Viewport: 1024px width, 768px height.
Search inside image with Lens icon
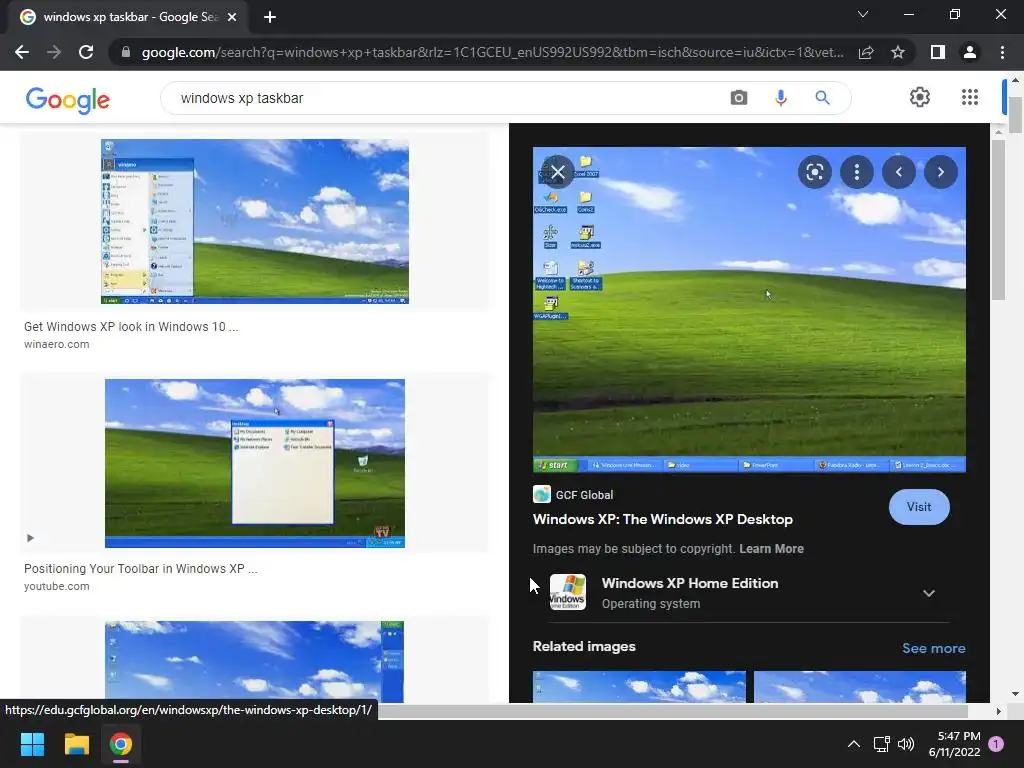pos(814,172)
